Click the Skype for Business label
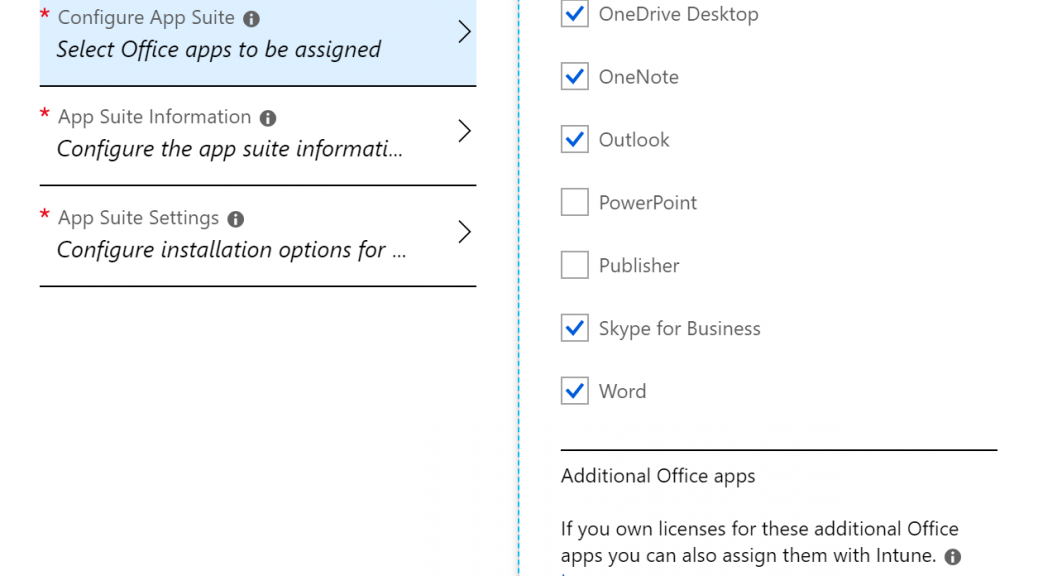The width and height of the screenshot is (1038, 576). click(x=679, y=328)
